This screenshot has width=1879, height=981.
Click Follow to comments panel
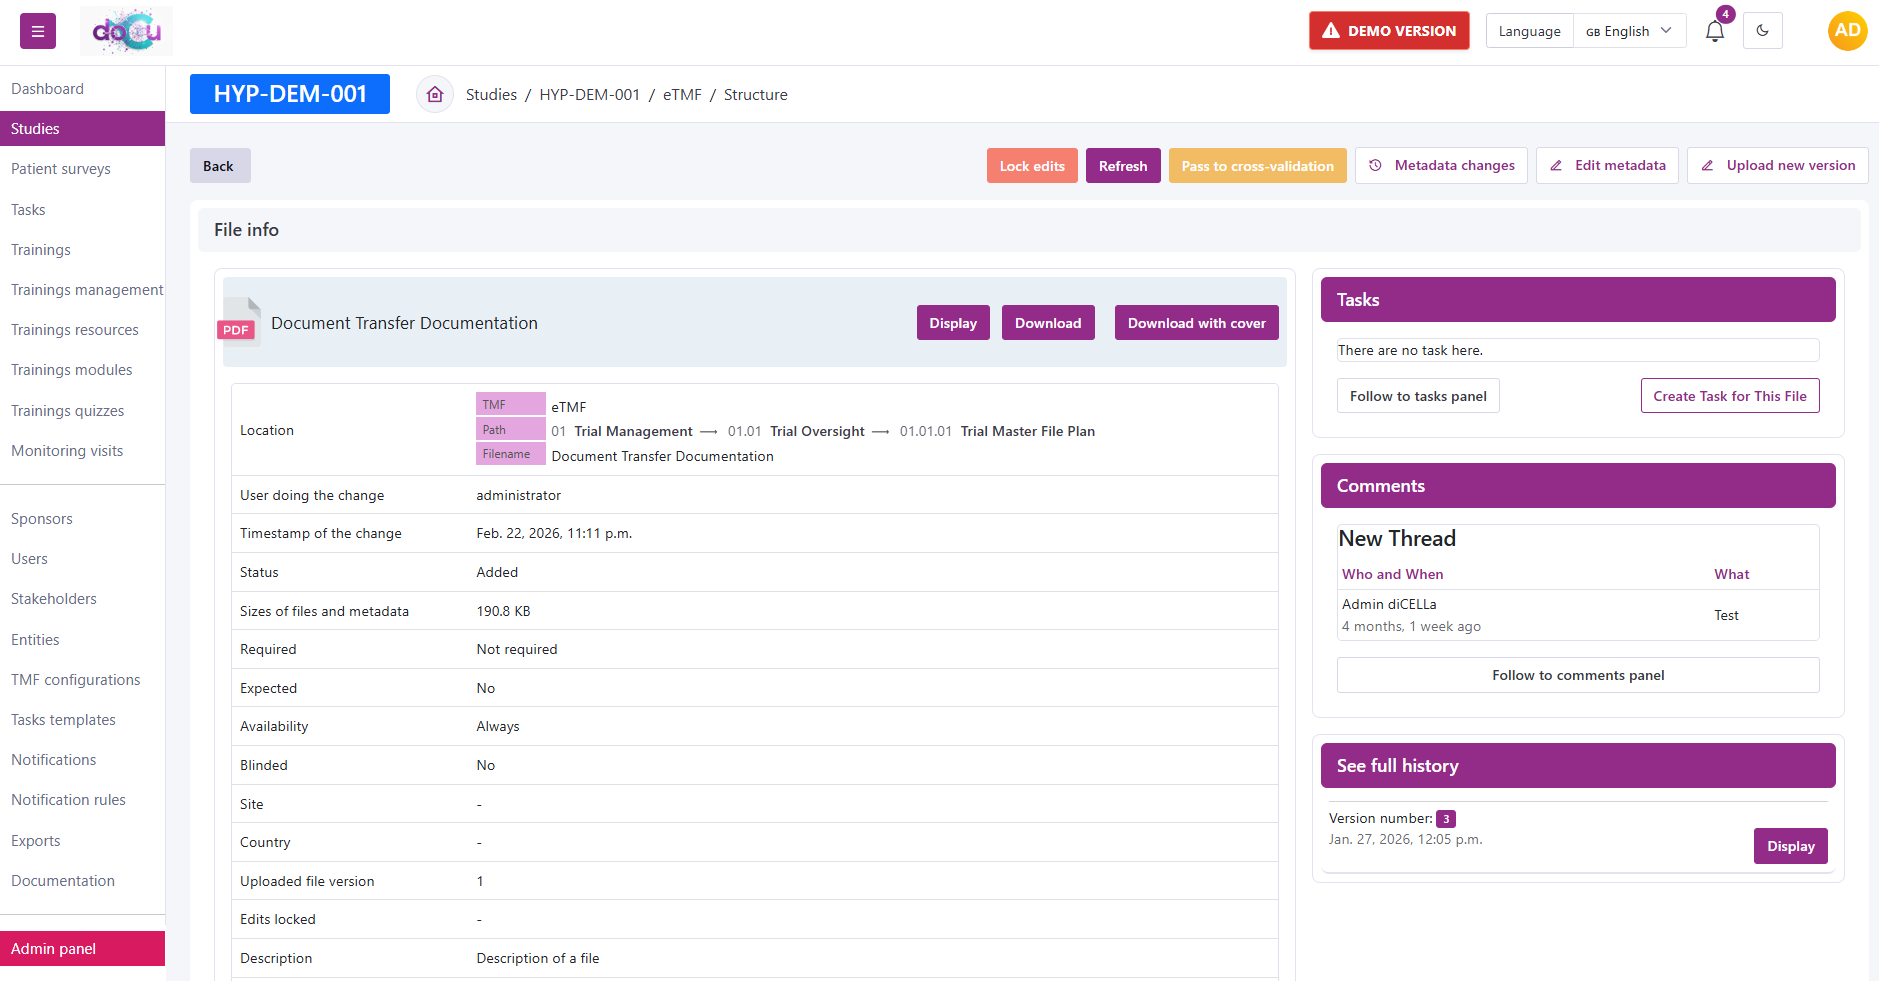pyautogui.click(x=1578, y=675)
